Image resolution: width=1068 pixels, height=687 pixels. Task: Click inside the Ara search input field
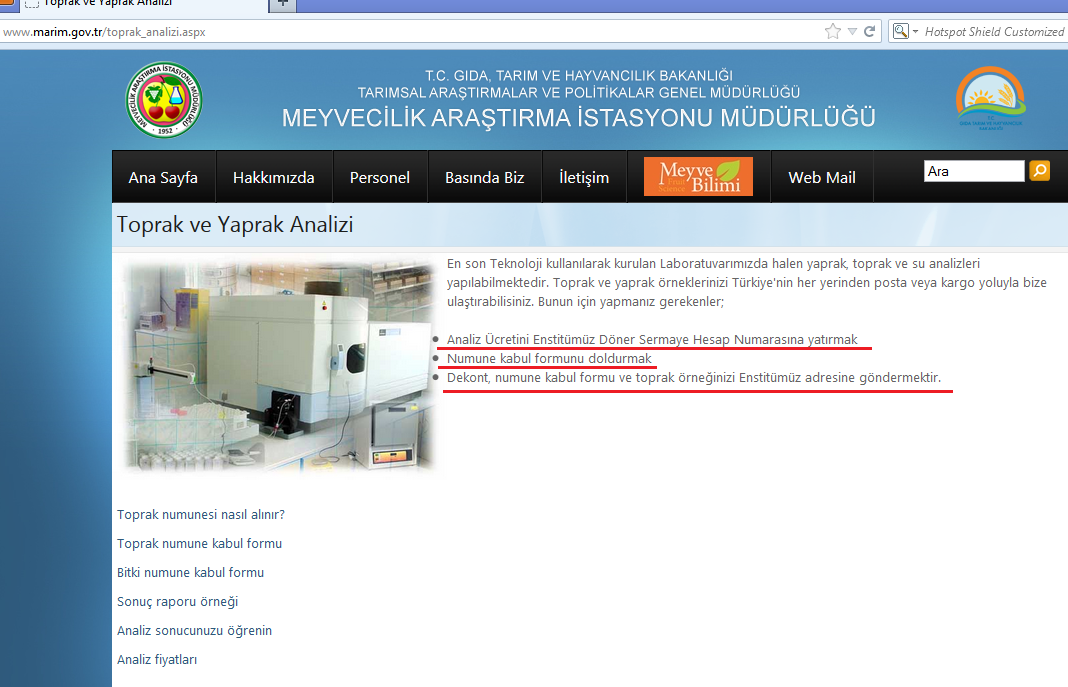click(972, 170)
